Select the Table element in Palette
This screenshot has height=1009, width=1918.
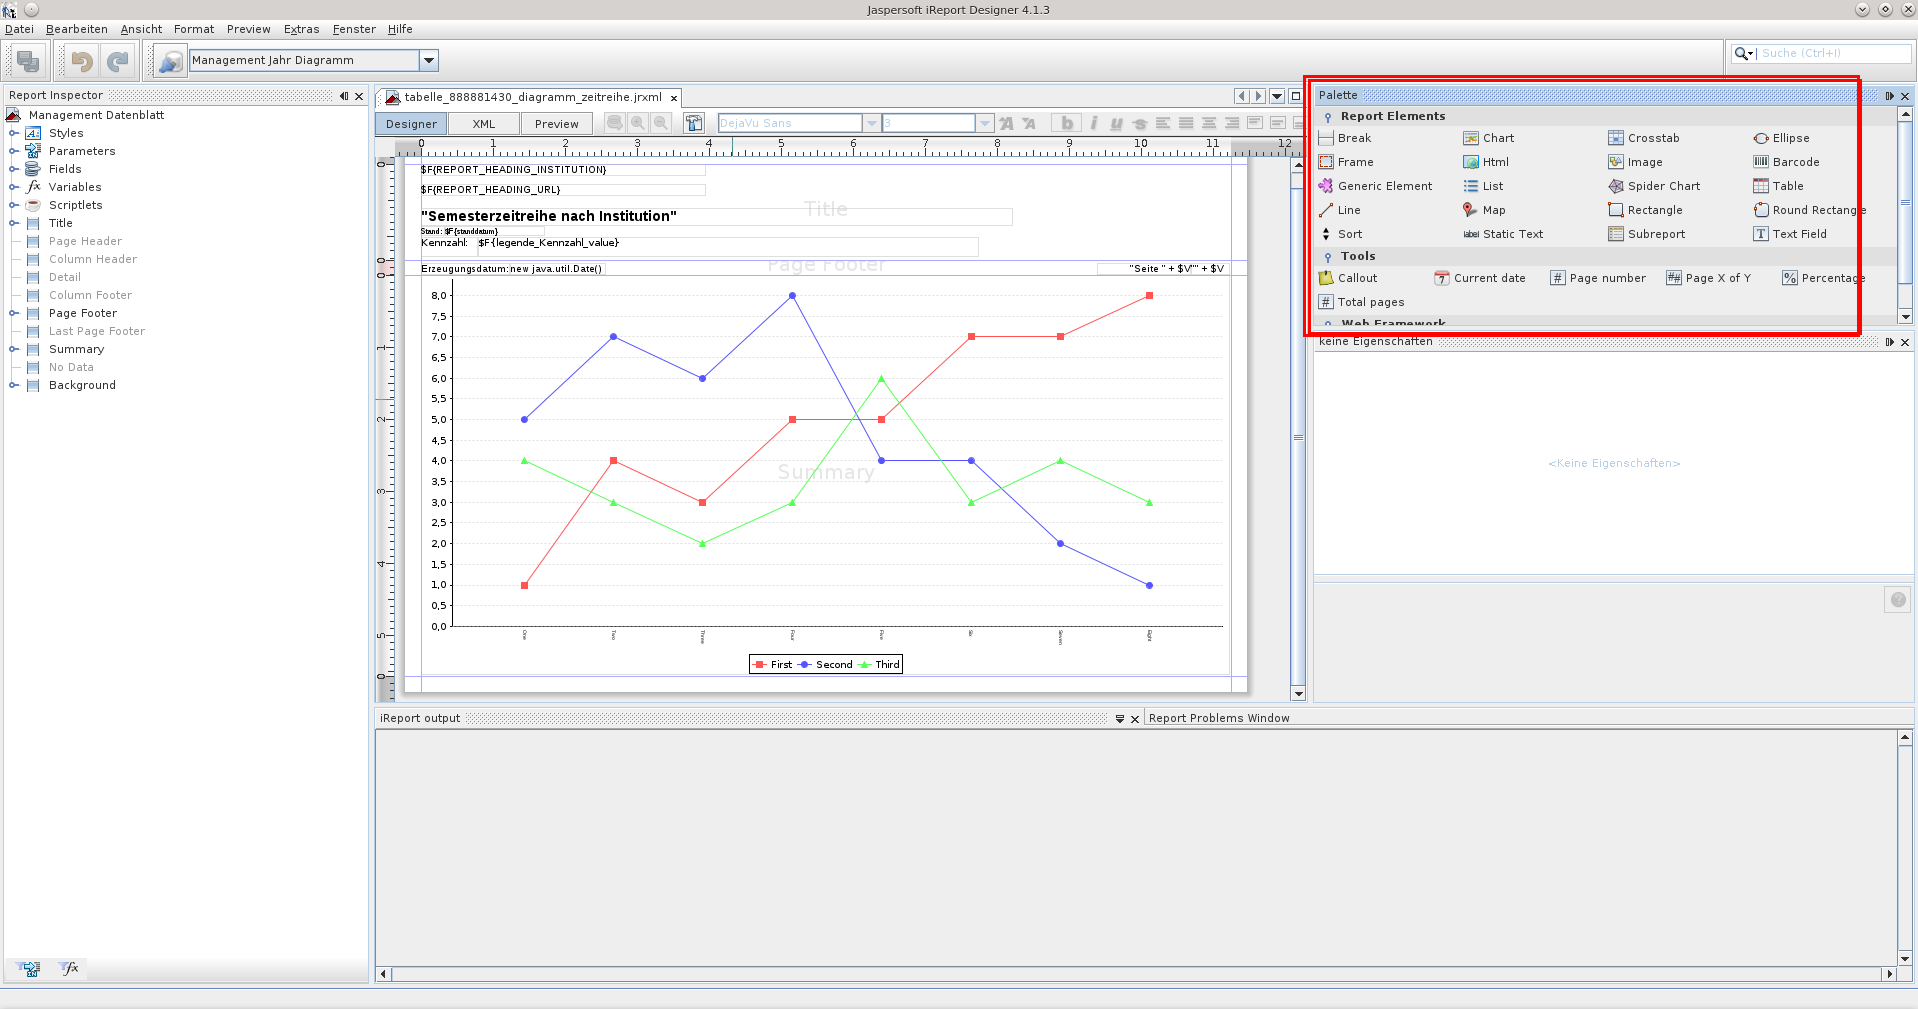(1778, 186)
